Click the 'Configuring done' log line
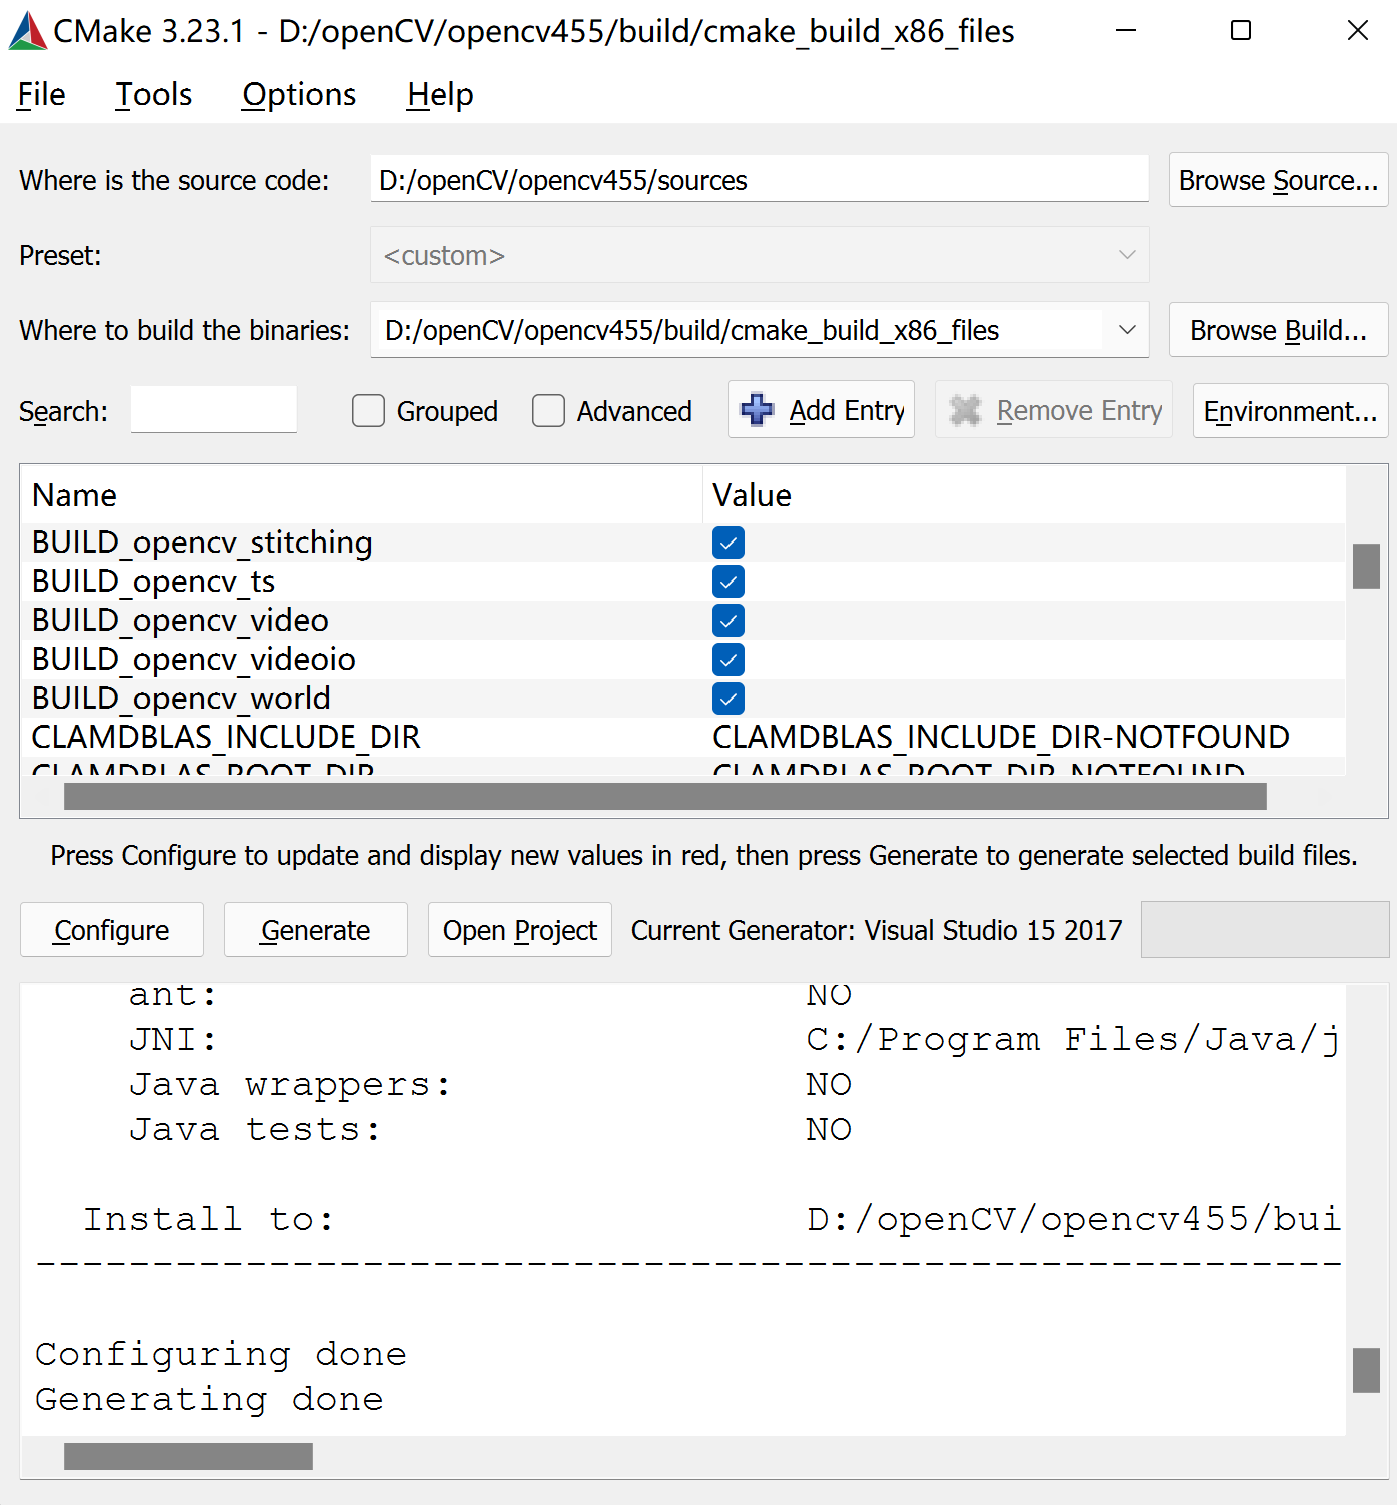This screenshot has width=1397, height=1505. [x=221, y=1355]
